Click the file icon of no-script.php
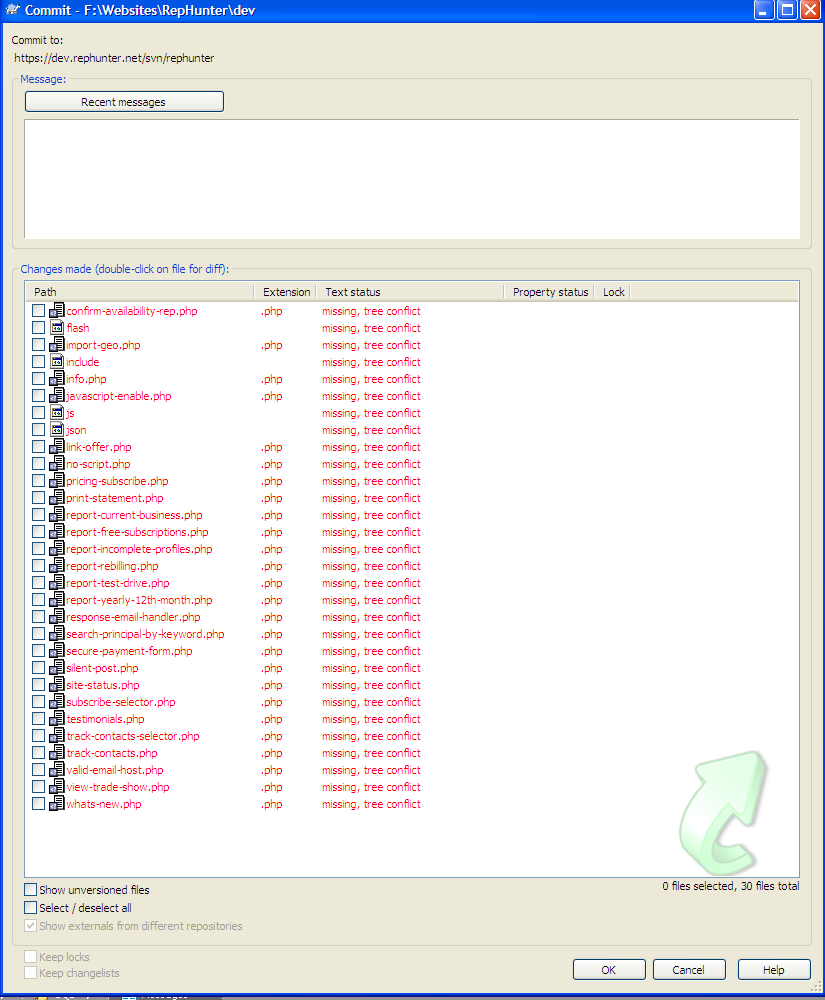 click(x=57, y=464)
